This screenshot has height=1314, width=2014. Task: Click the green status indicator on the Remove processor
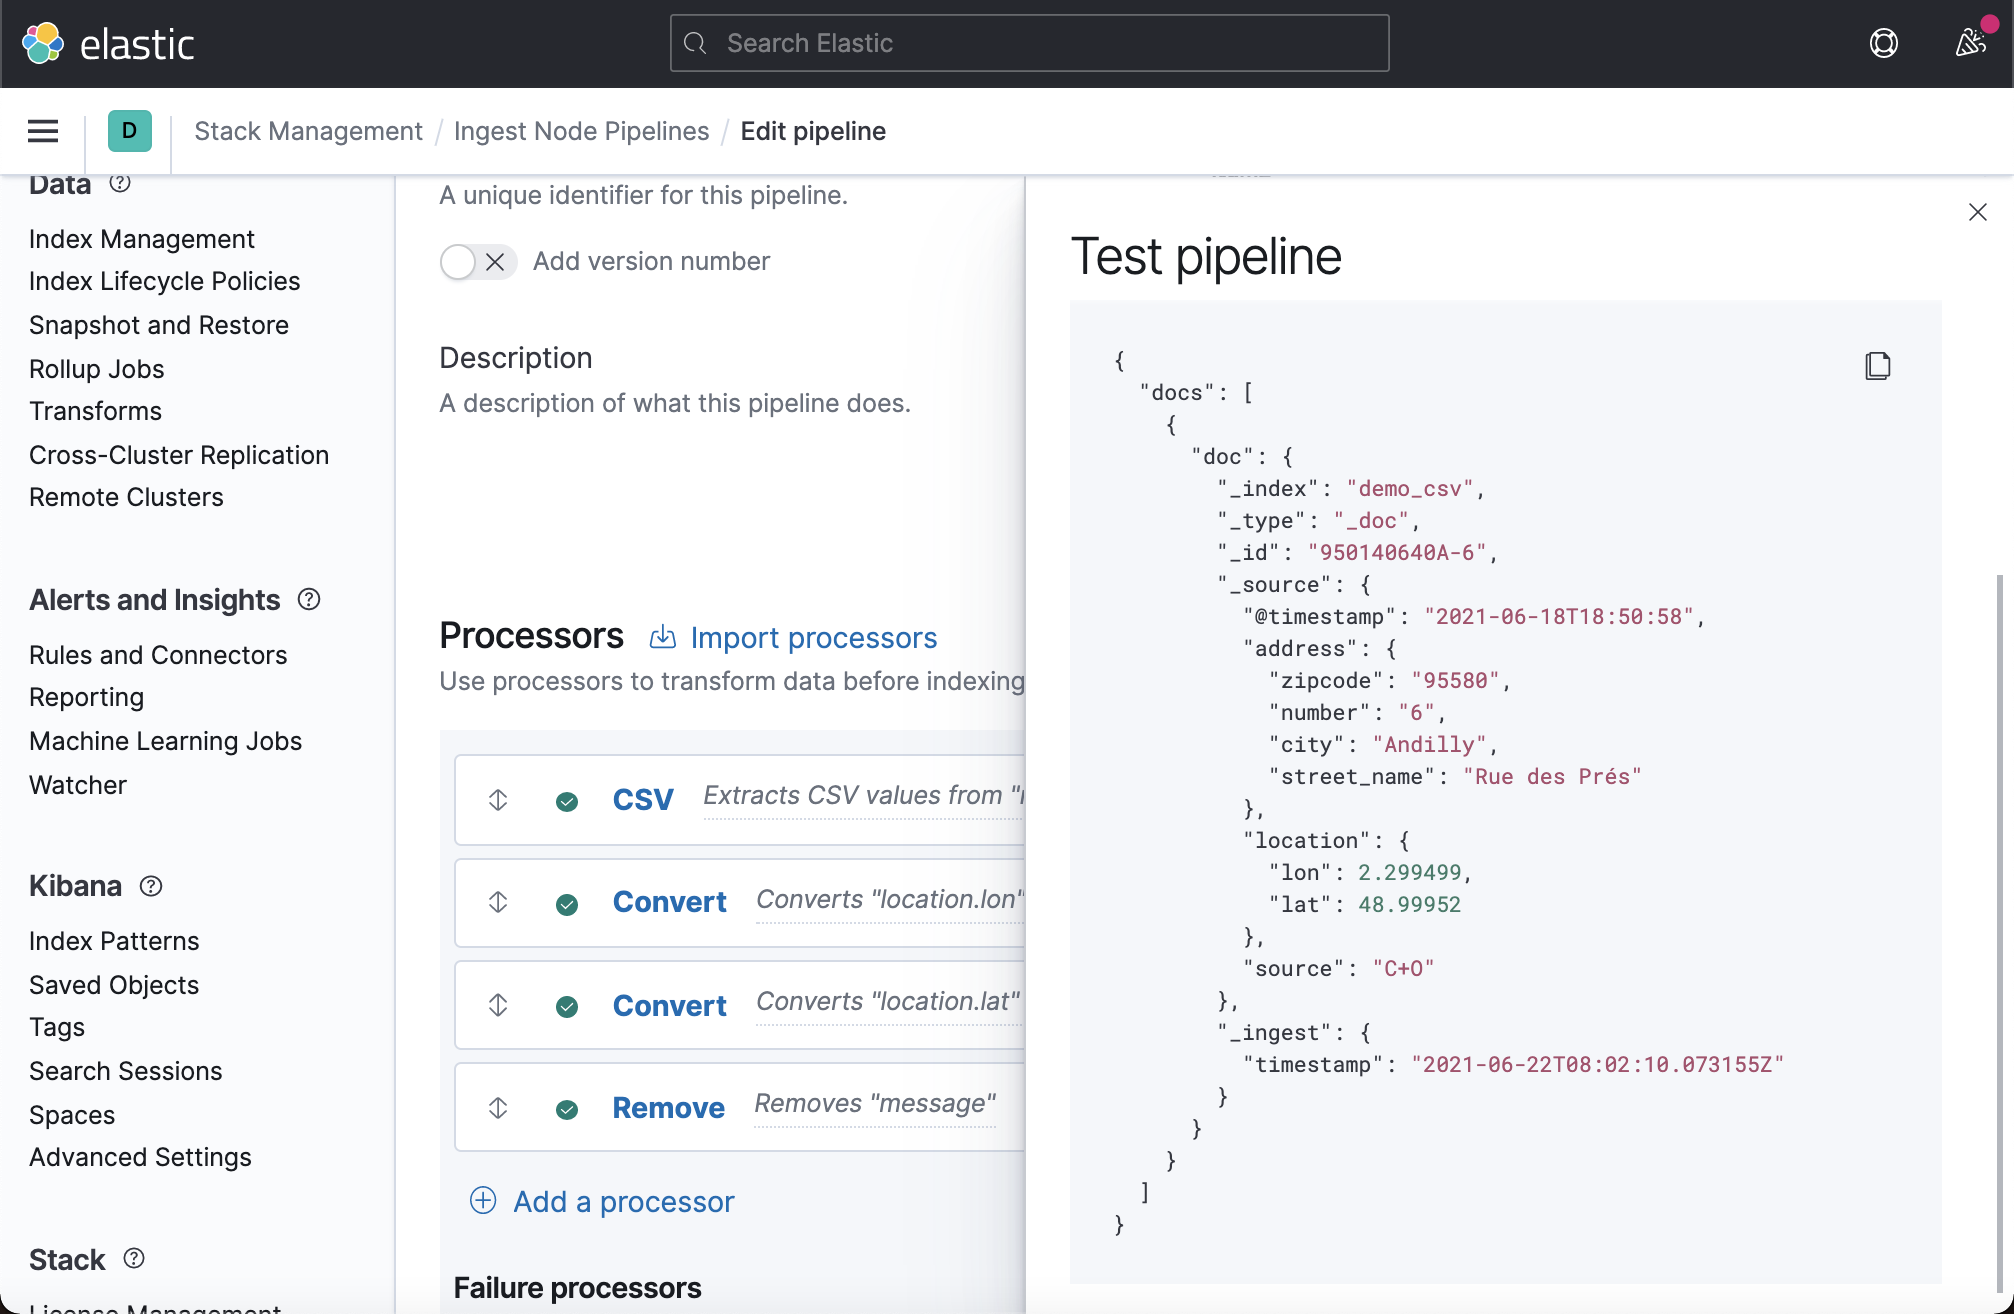(x=567, y=1108)
